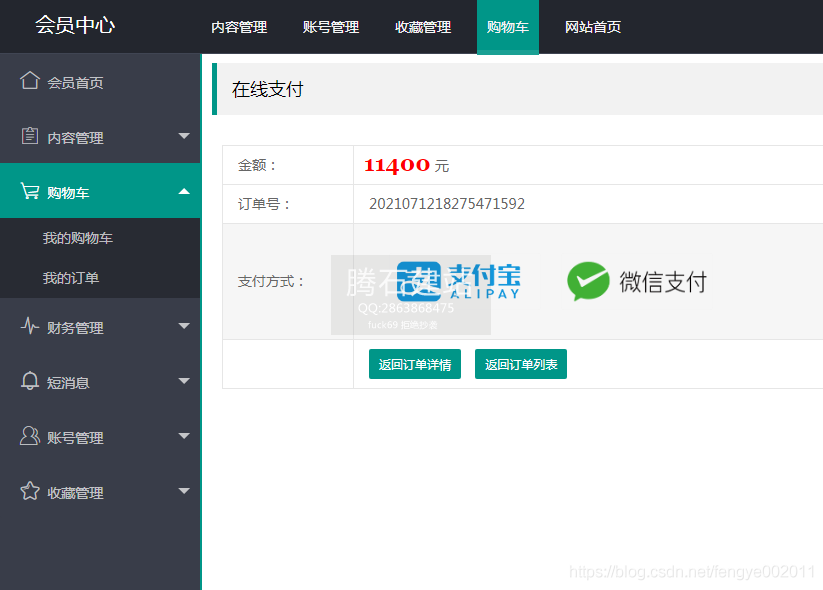
Task: Expand the sidebar 账号管理 arrow
Action: point(184,436)
